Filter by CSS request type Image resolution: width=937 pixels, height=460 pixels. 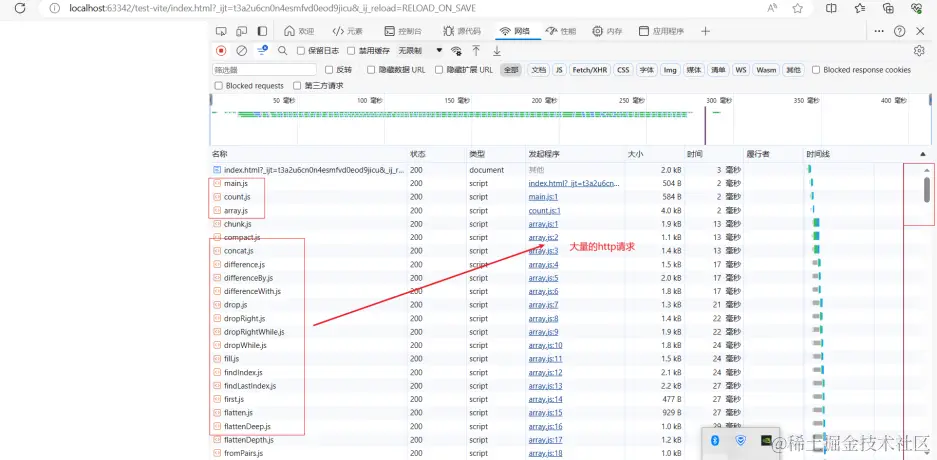point(623,70)
